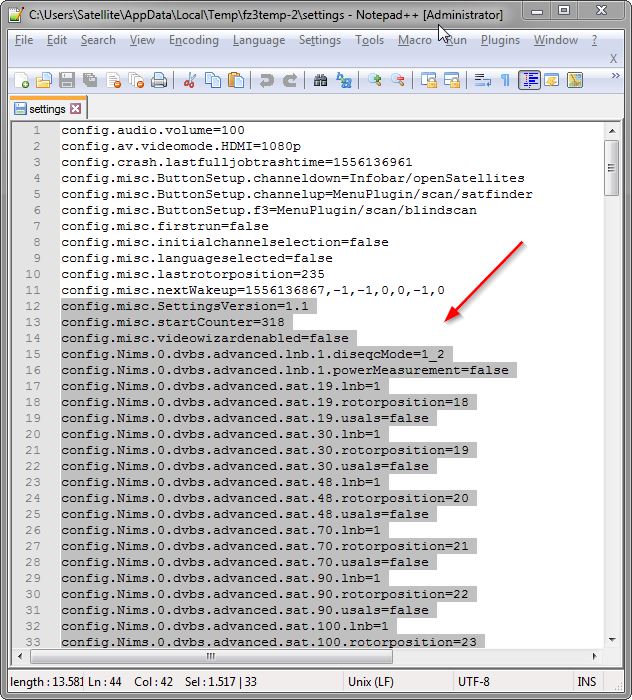Open the Tools menu
Viewport: 632px width, 700px height.
click(x=370, y=40)
